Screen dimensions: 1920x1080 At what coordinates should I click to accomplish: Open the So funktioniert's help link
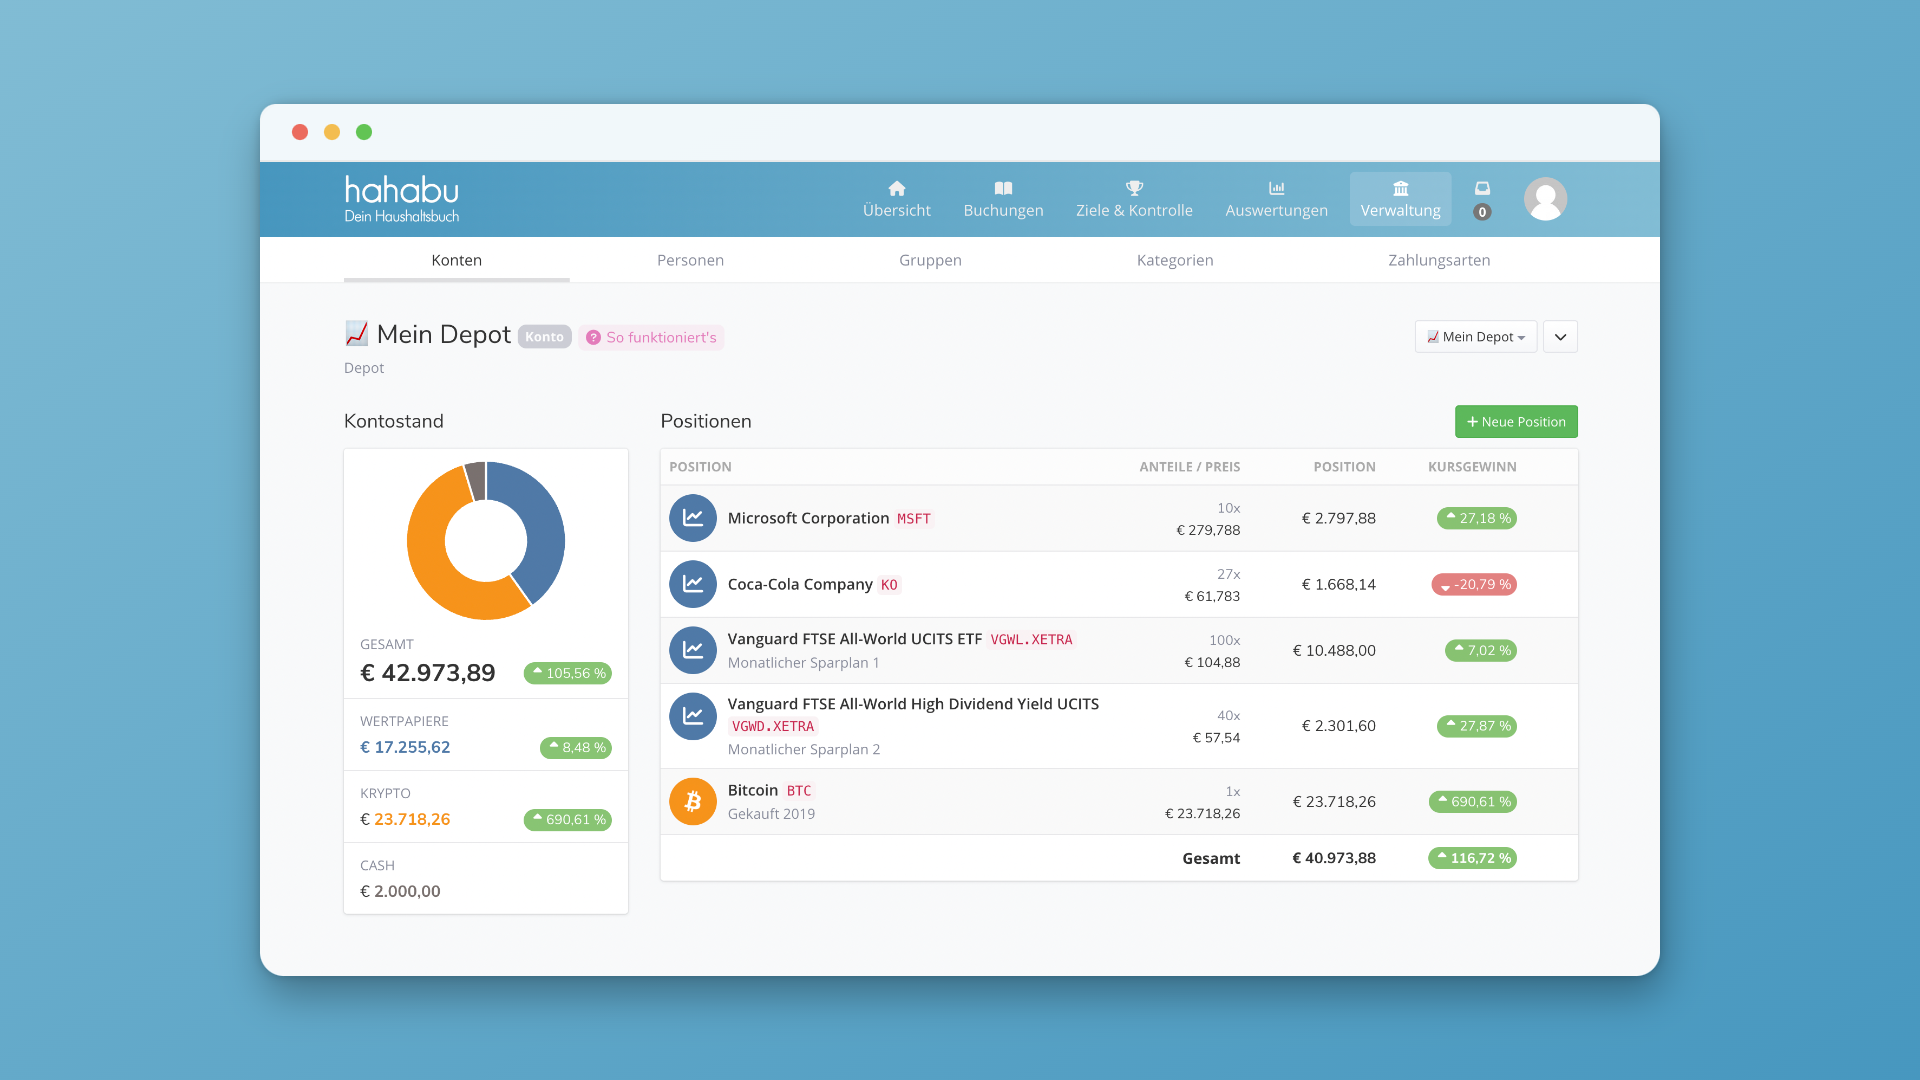(x=651, y=338)
